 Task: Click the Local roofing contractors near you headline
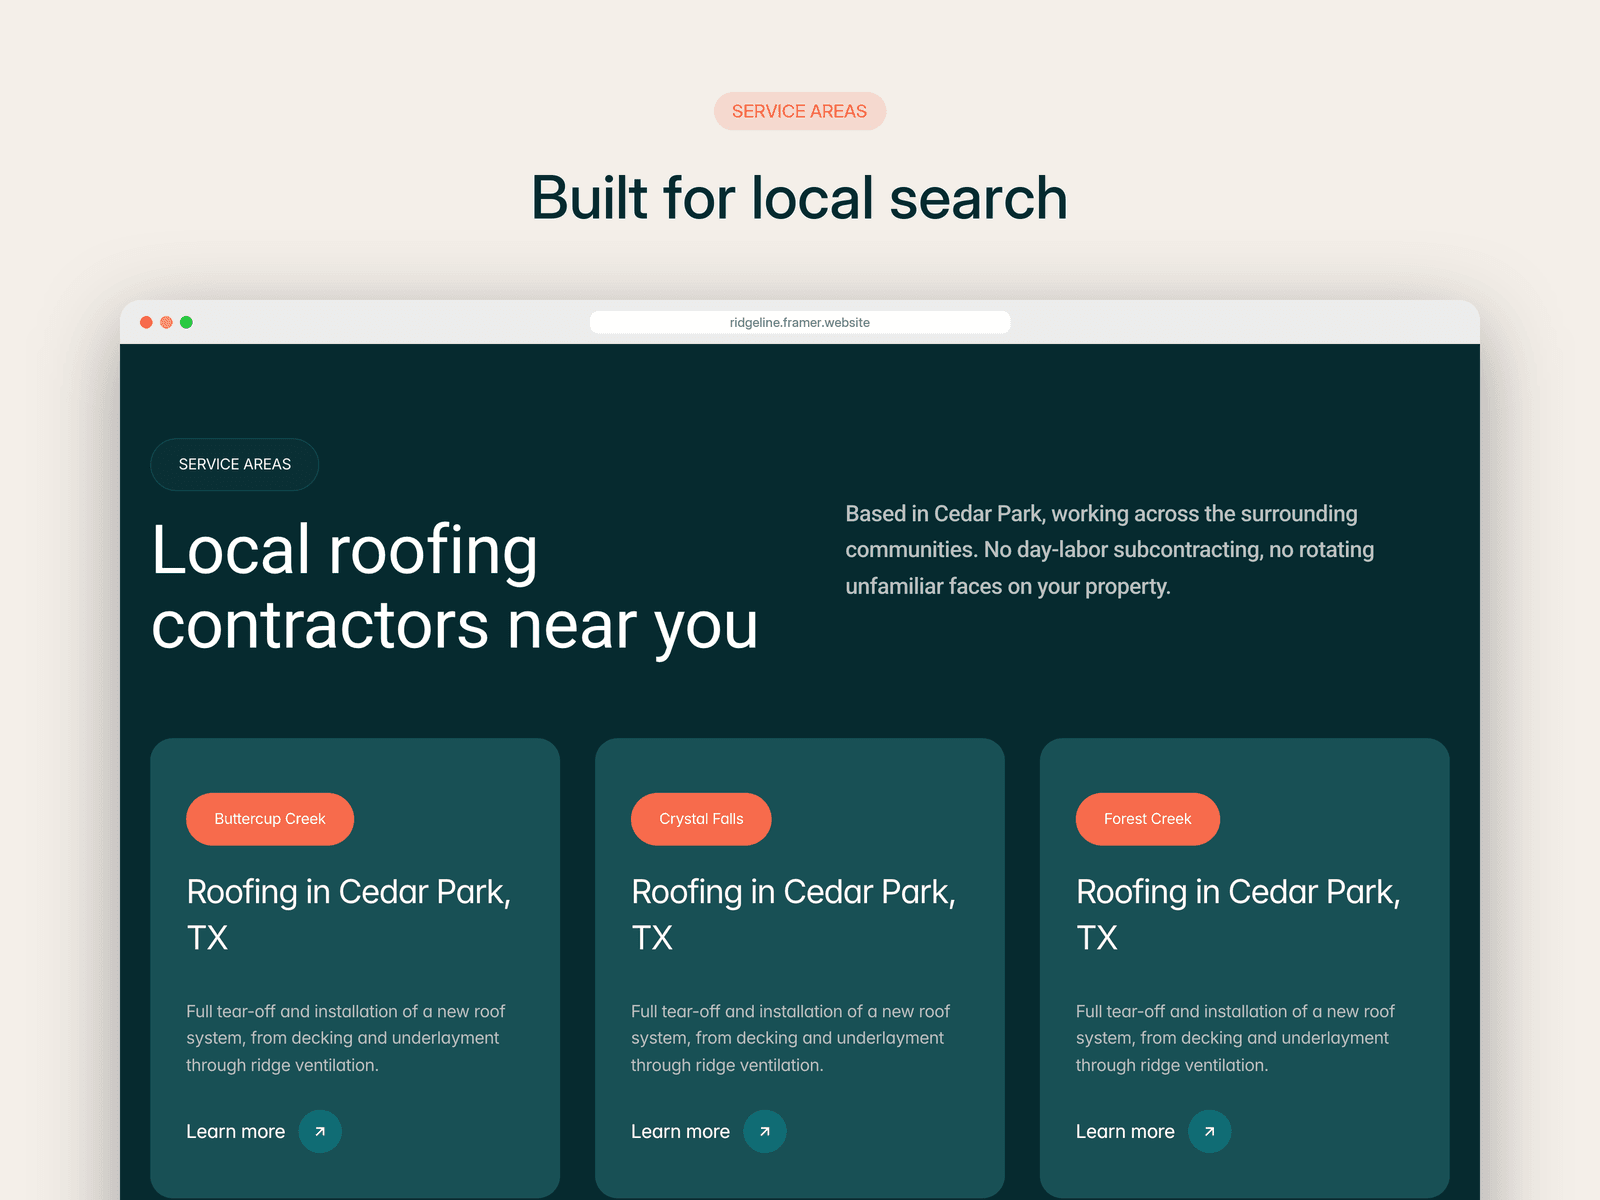(x=455, y=588)
